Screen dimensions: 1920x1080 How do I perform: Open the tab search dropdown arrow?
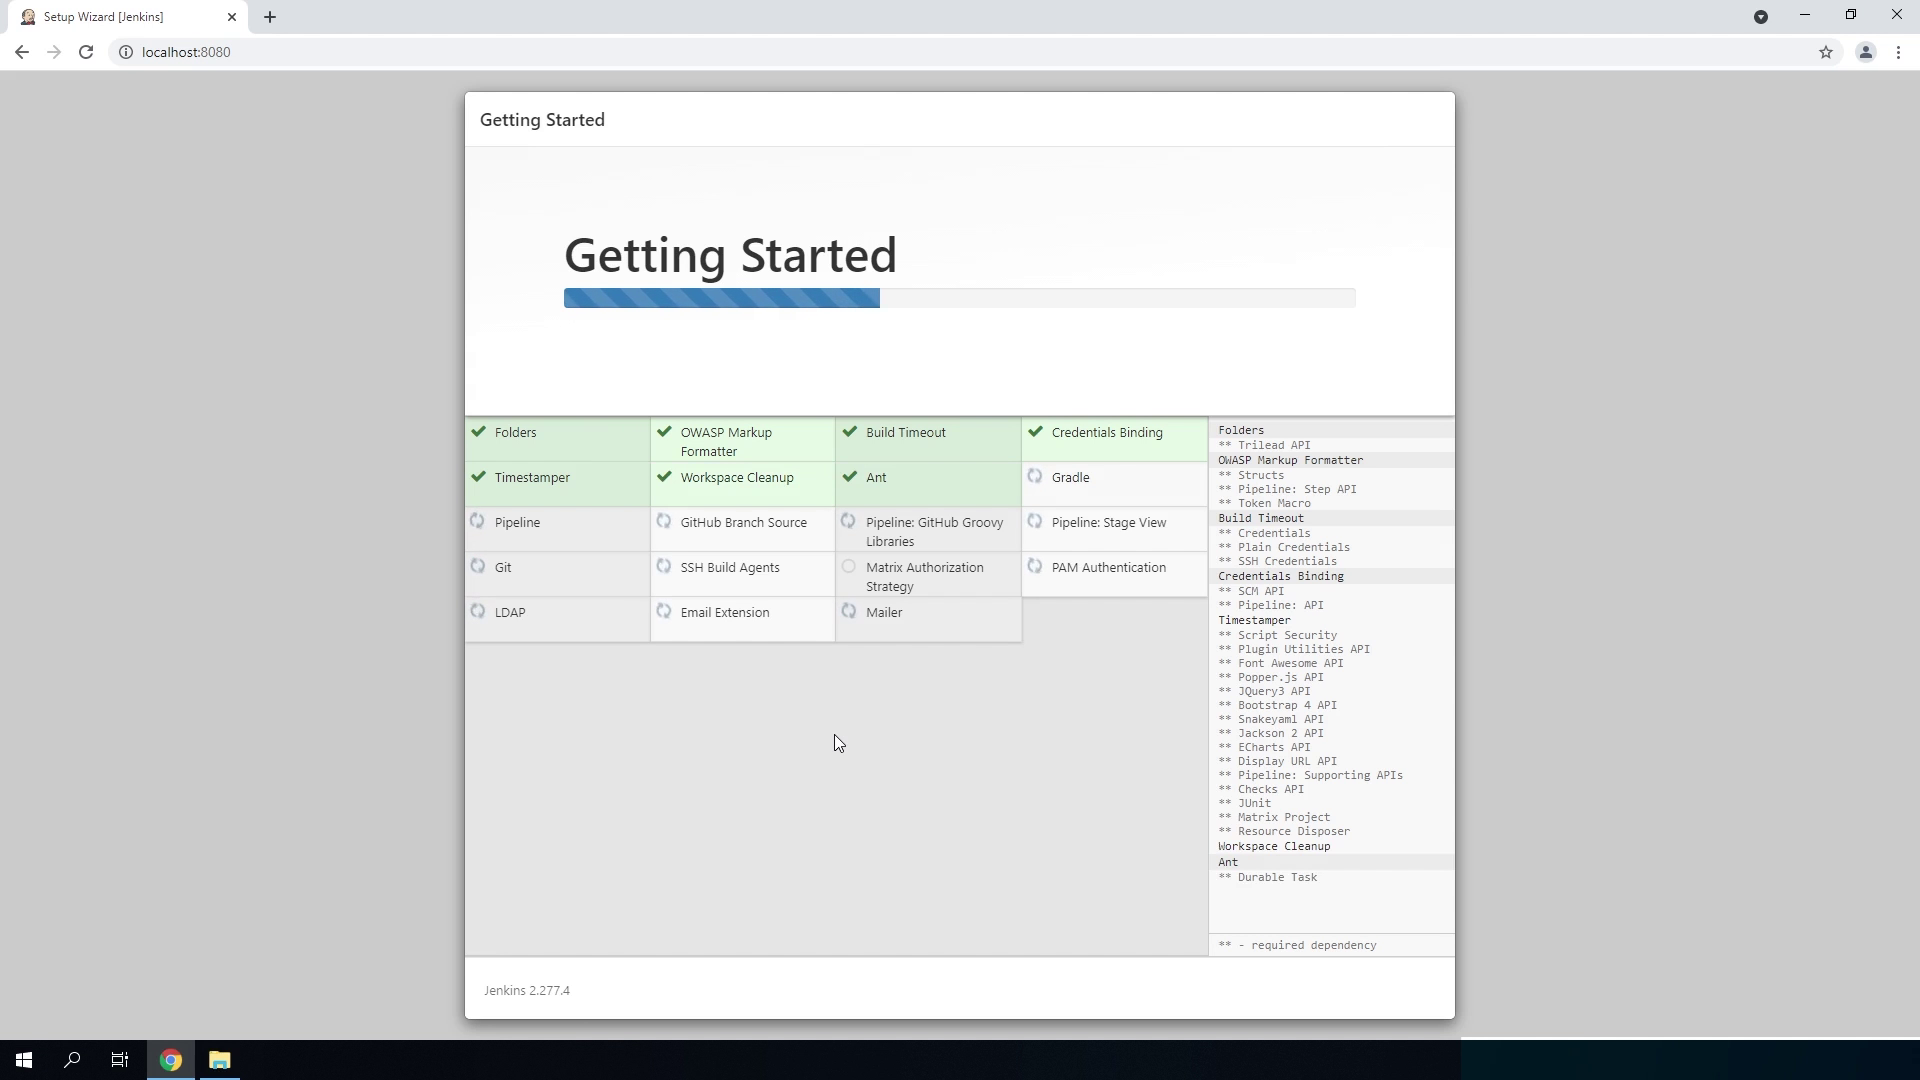(1761, 17)
